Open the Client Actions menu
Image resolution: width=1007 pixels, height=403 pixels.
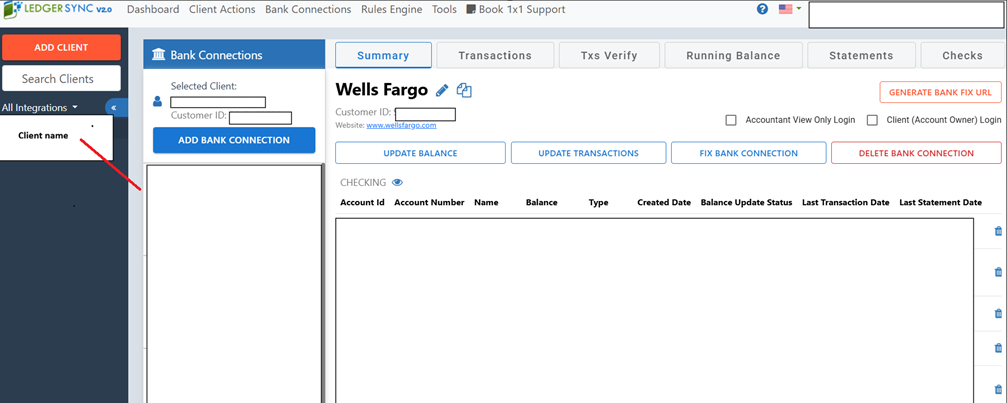coord(222,10)
